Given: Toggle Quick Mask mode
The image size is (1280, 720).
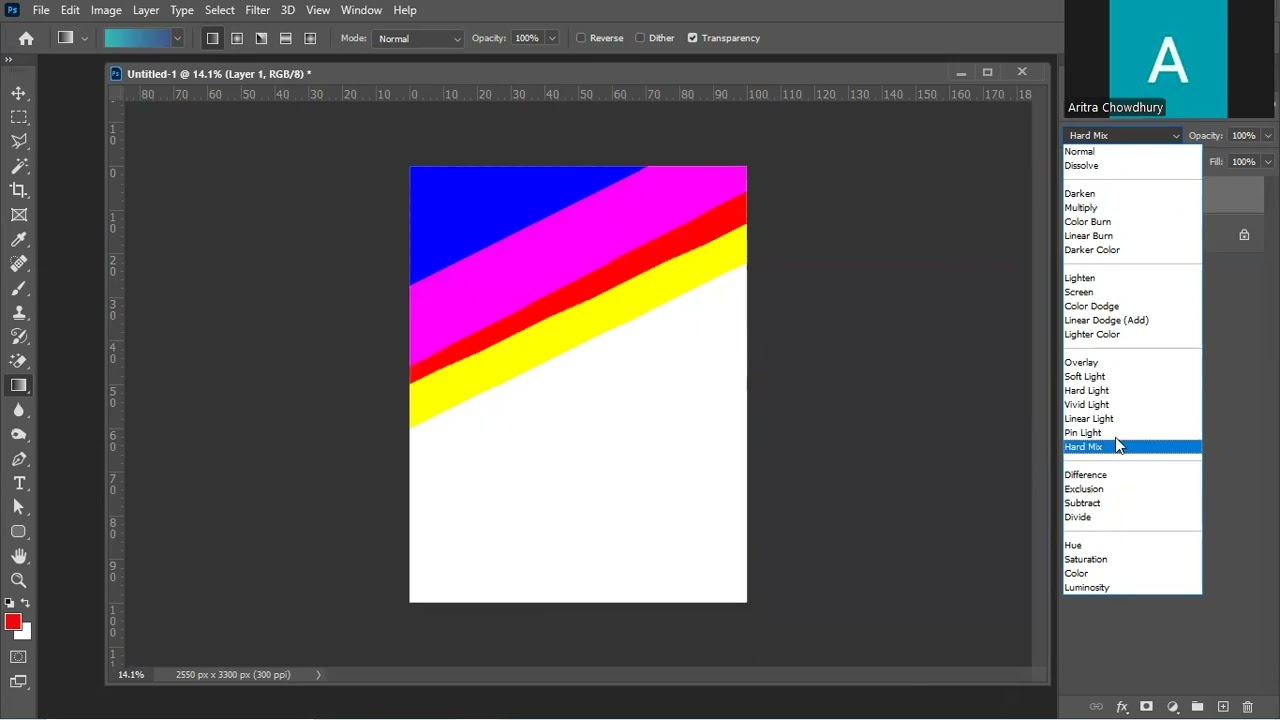Looking at the screenshot, I should tap(19, 657).
